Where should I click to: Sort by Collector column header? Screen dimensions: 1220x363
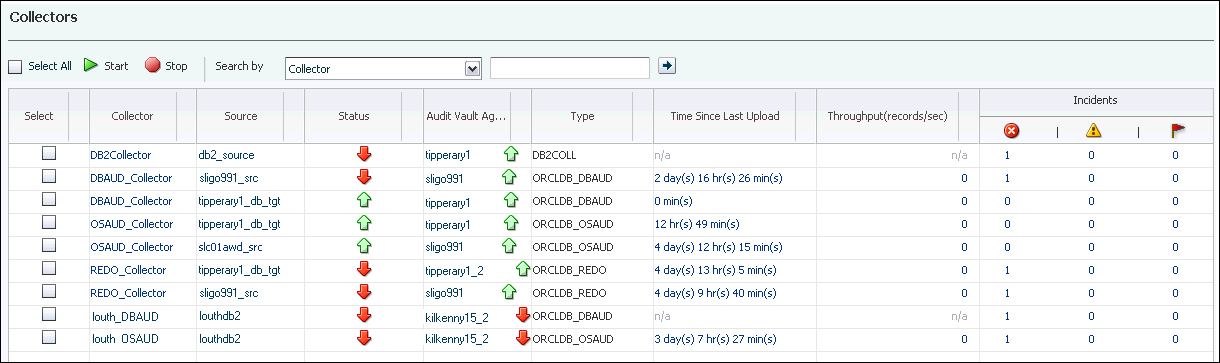click(x=133, y=116)
